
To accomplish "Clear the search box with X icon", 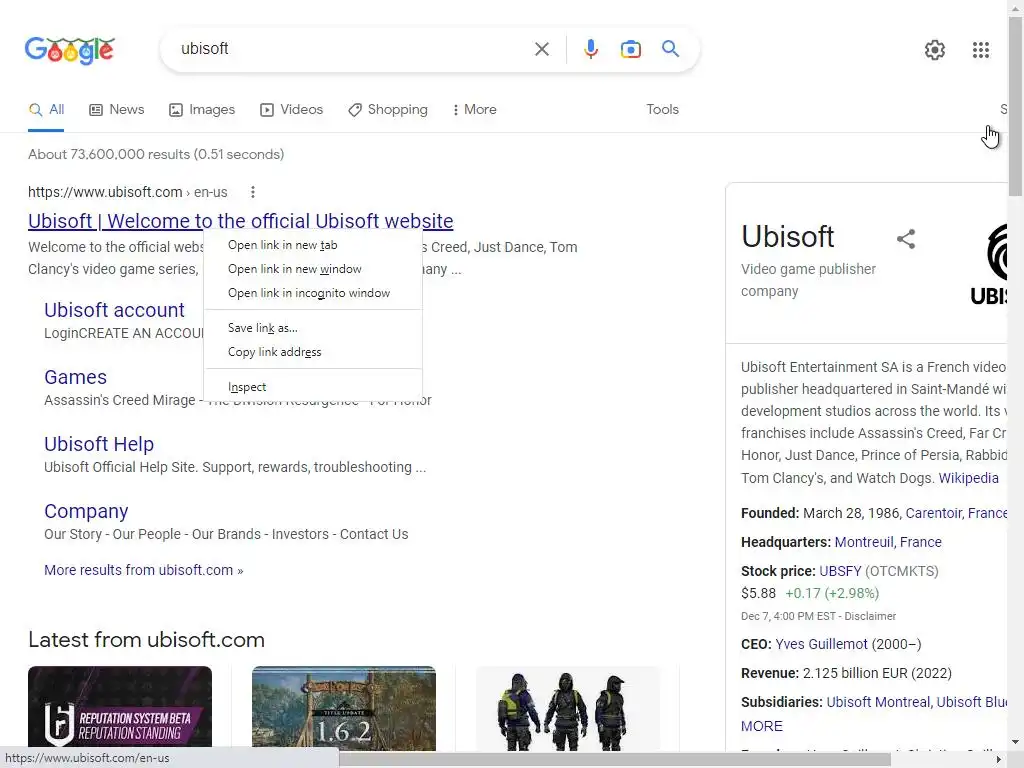I will pos(541,49).
